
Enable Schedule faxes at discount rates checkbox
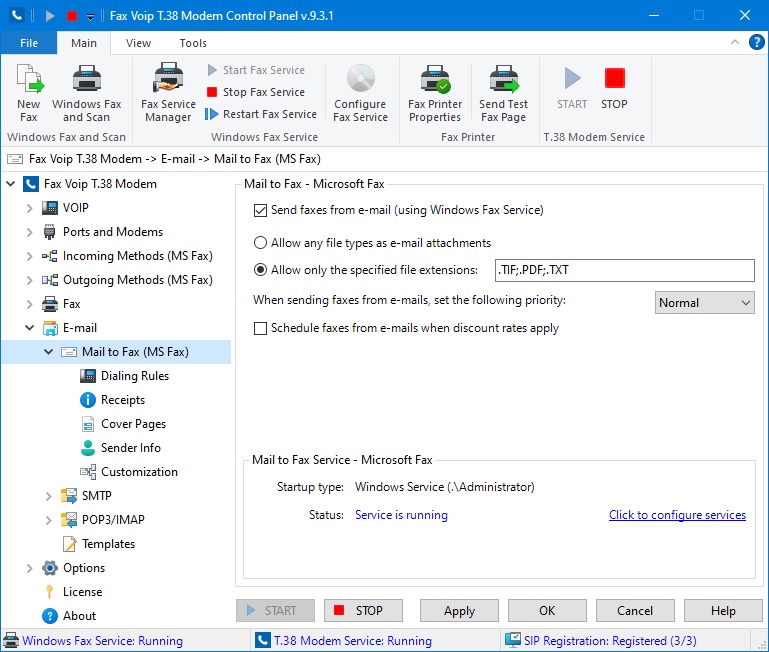pos(260,328)
